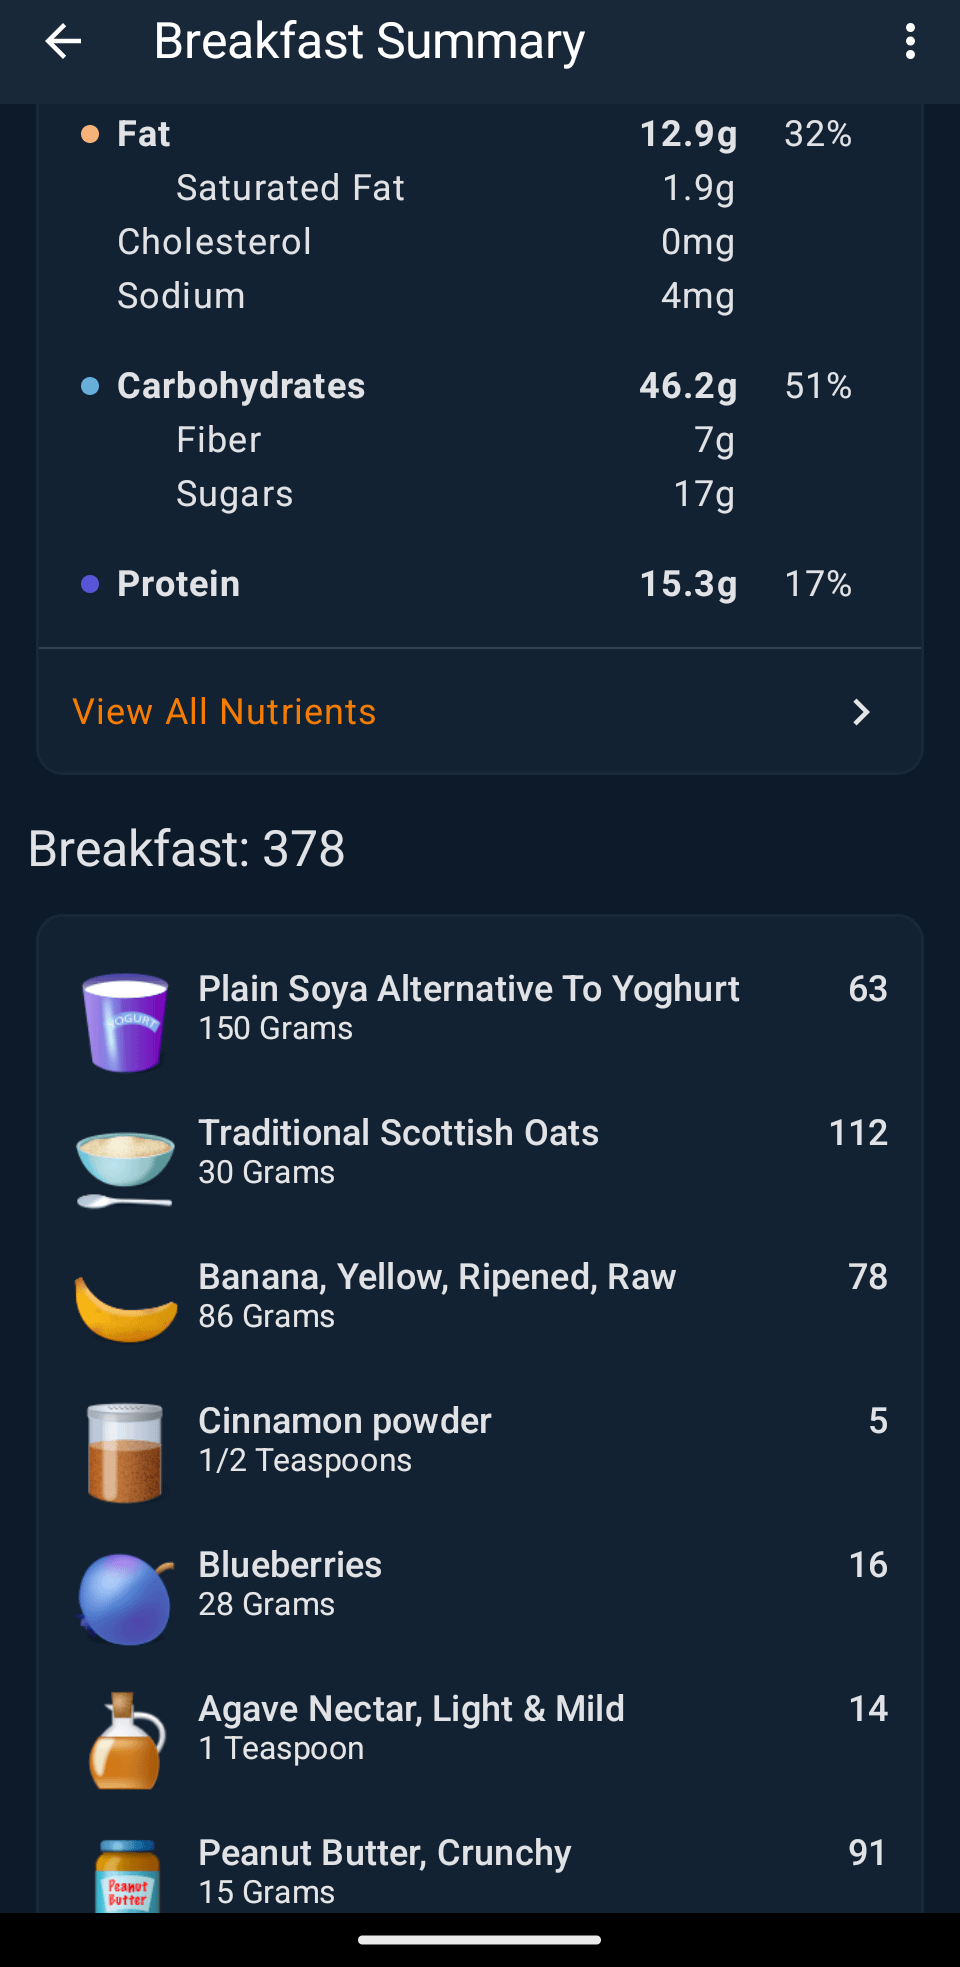Tap the blueberry icon
Screen dimensions: 960x1967
tap(125, 1598)
